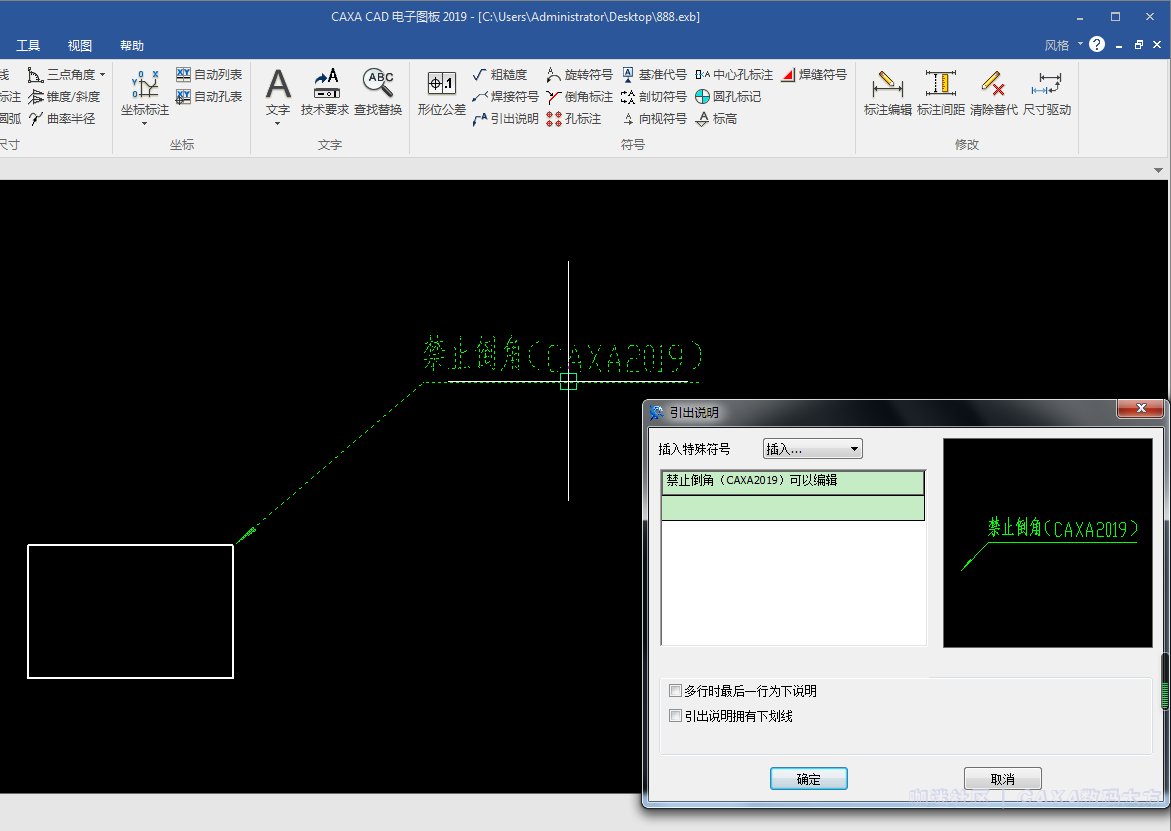Toggle 引出说明拥有下划线 checkbox
The image size is (1171, 831).
[x=676, y=716]
